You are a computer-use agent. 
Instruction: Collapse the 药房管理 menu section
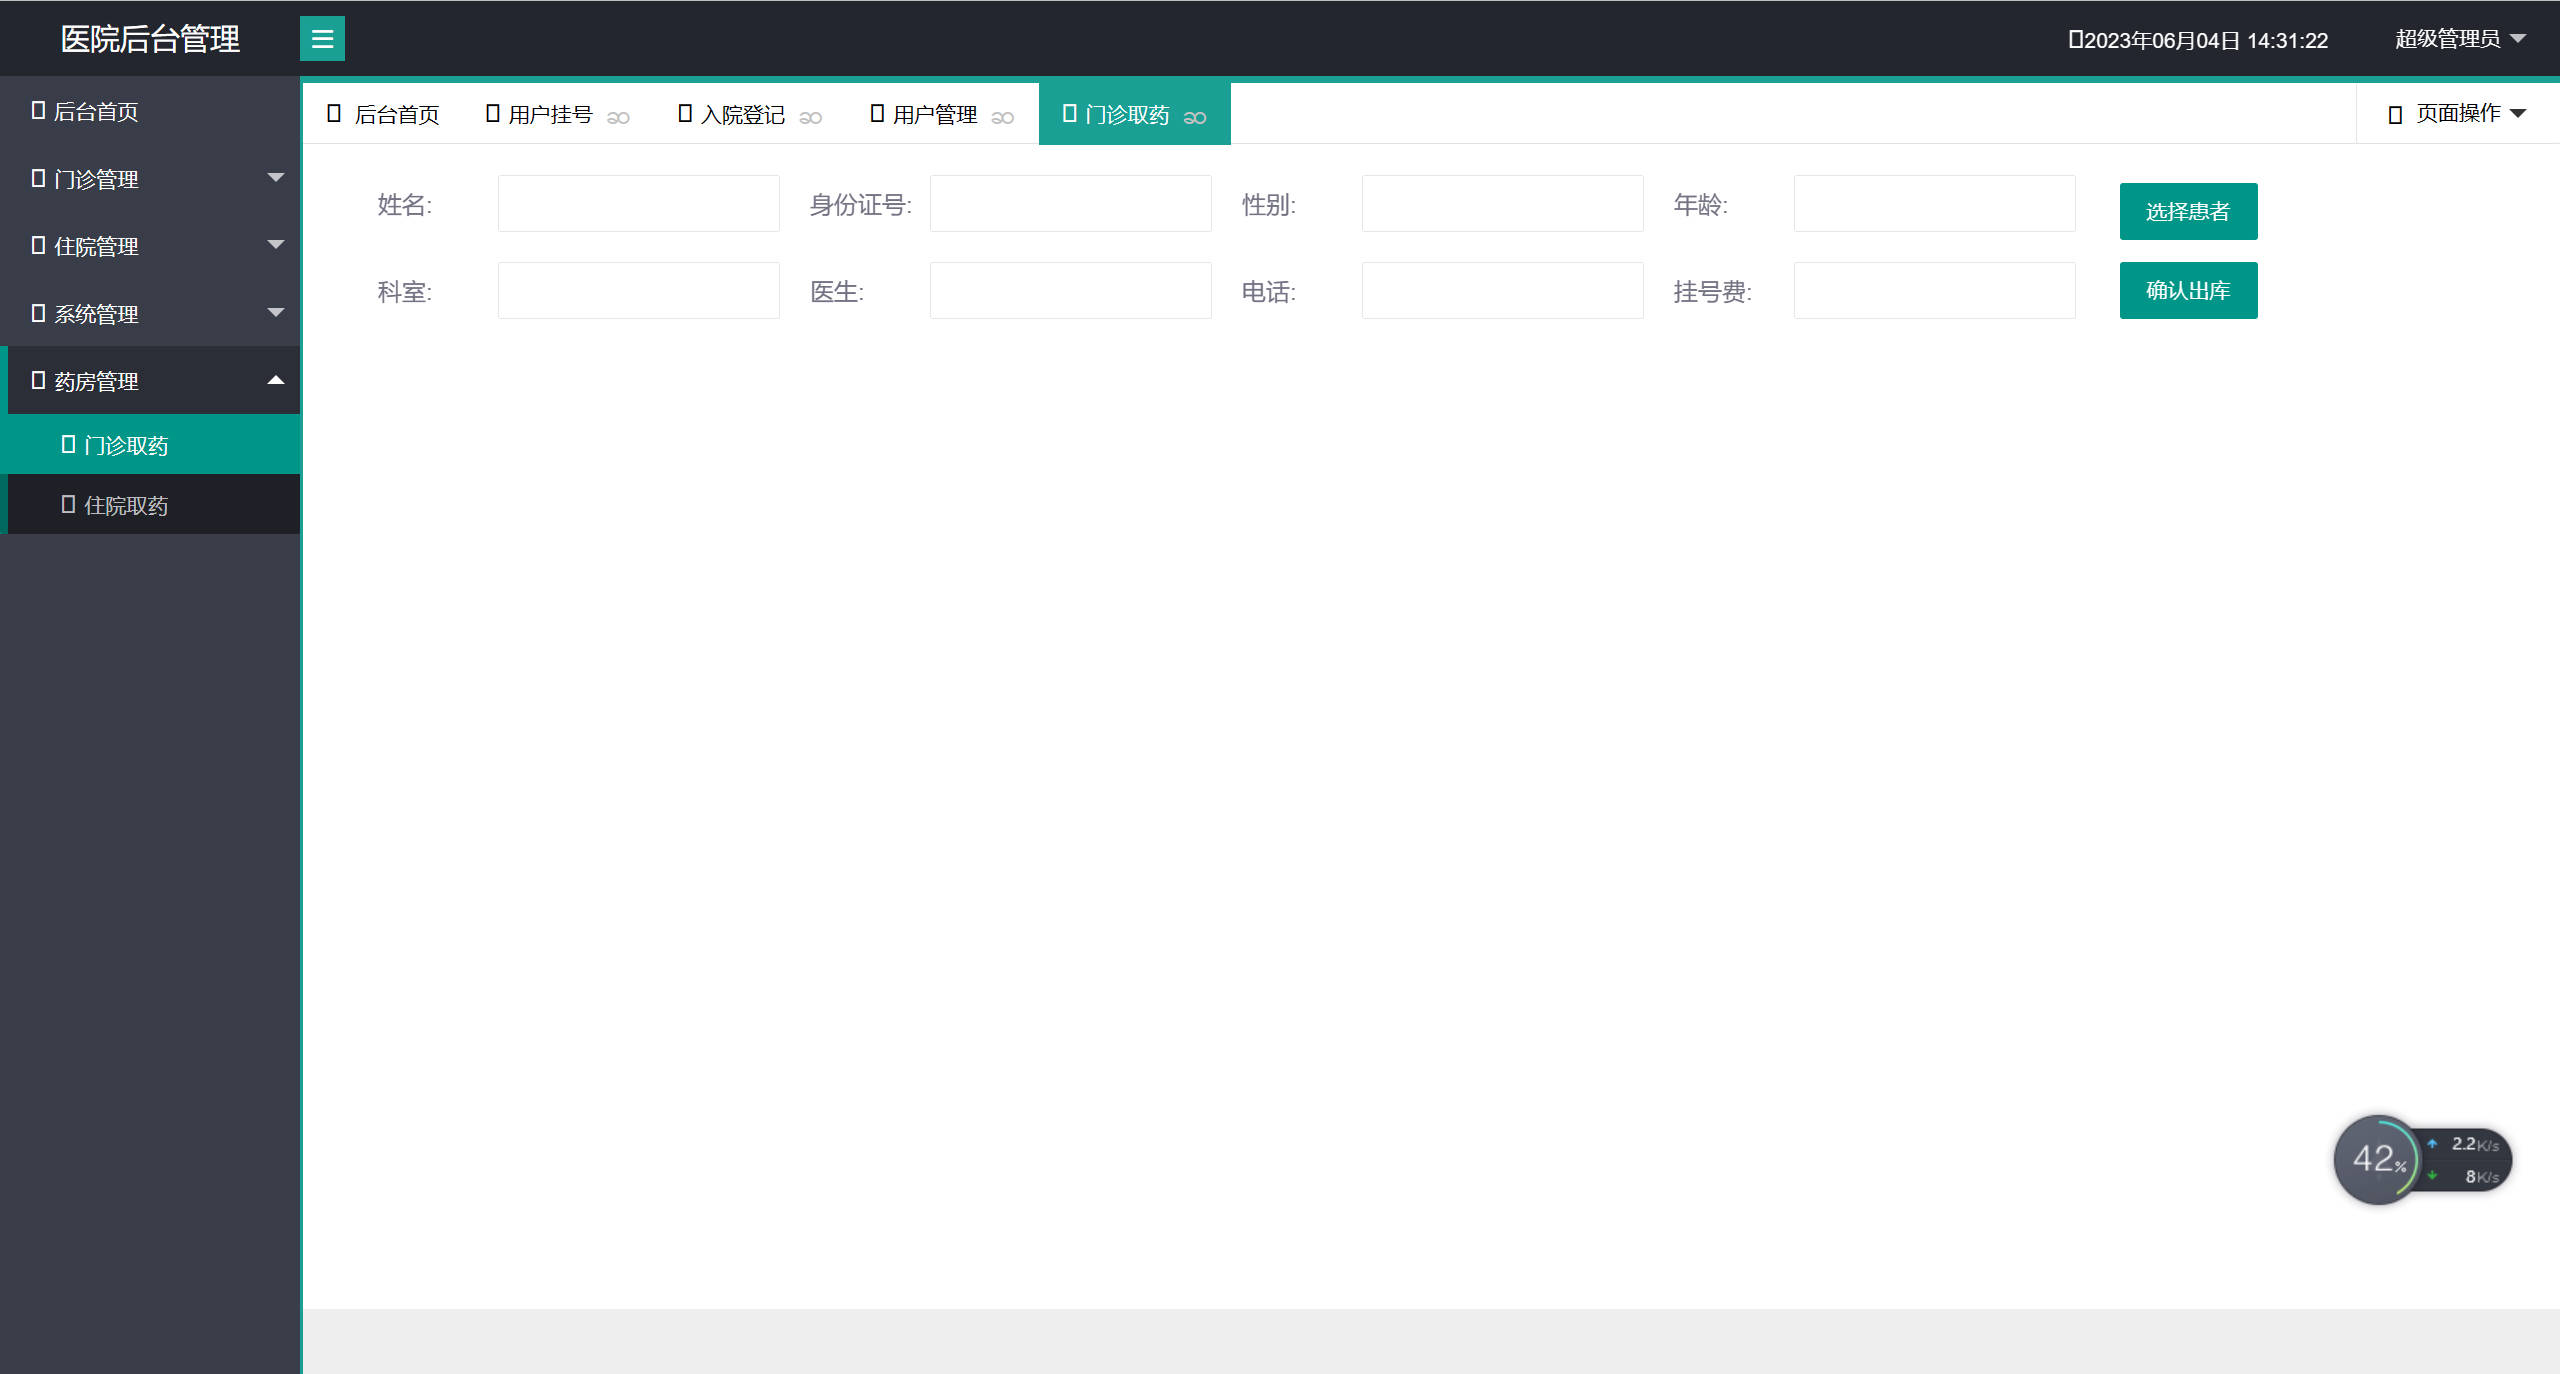(x=275, y=379)
